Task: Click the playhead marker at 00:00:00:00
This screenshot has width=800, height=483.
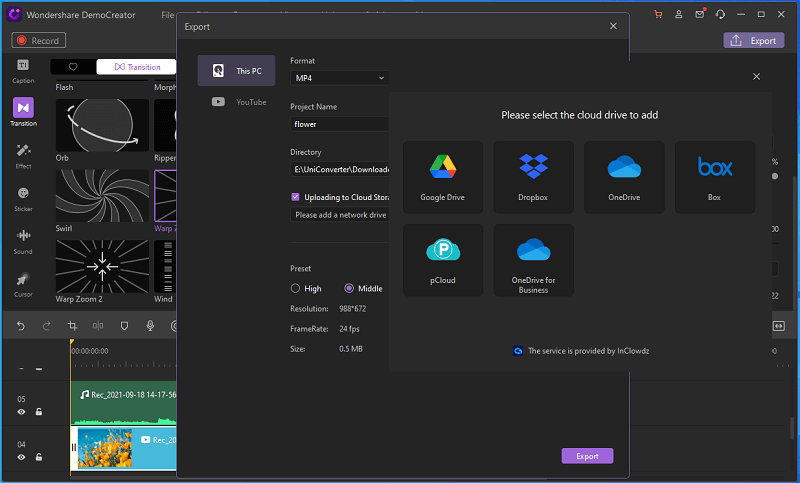Action: (71, 342)
